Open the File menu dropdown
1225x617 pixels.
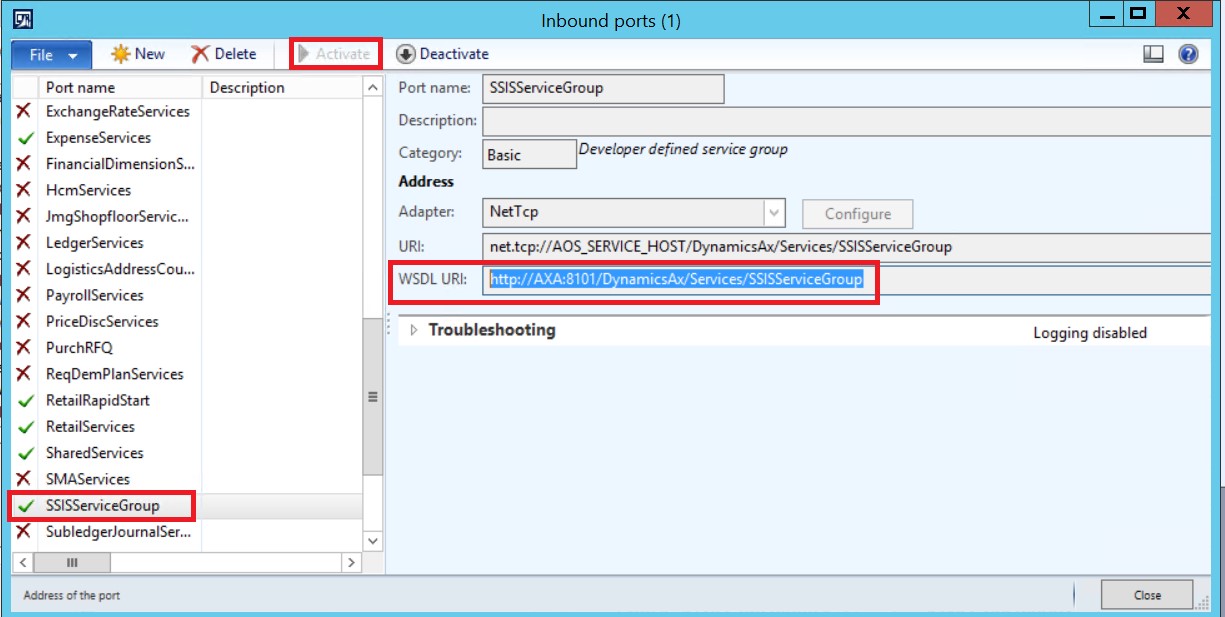coord(52,55)
